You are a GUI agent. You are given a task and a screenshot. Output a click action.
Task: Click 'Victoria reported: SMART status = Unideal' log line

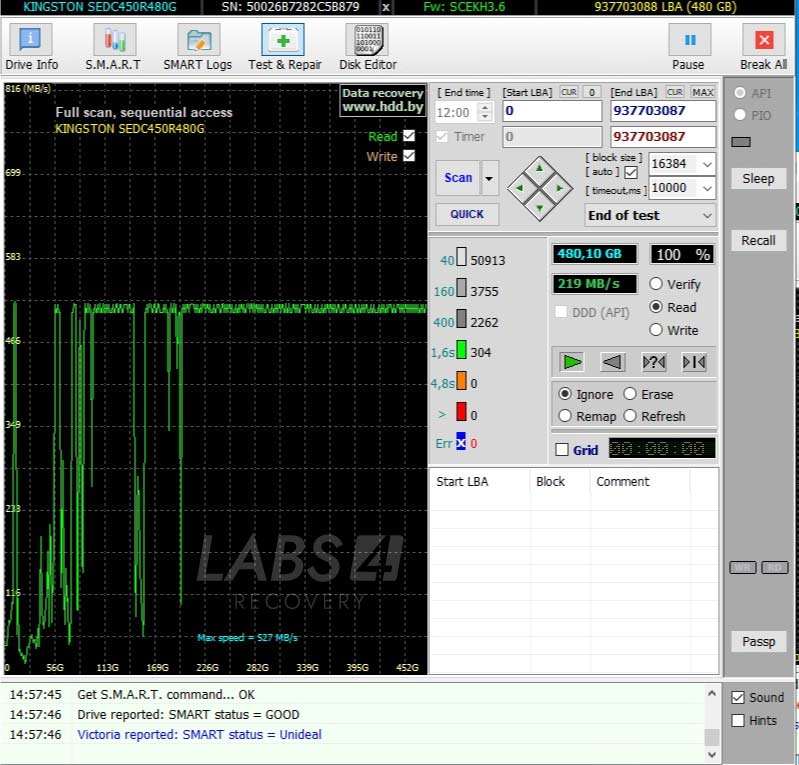pyautogui.click(x=199, y=734)
